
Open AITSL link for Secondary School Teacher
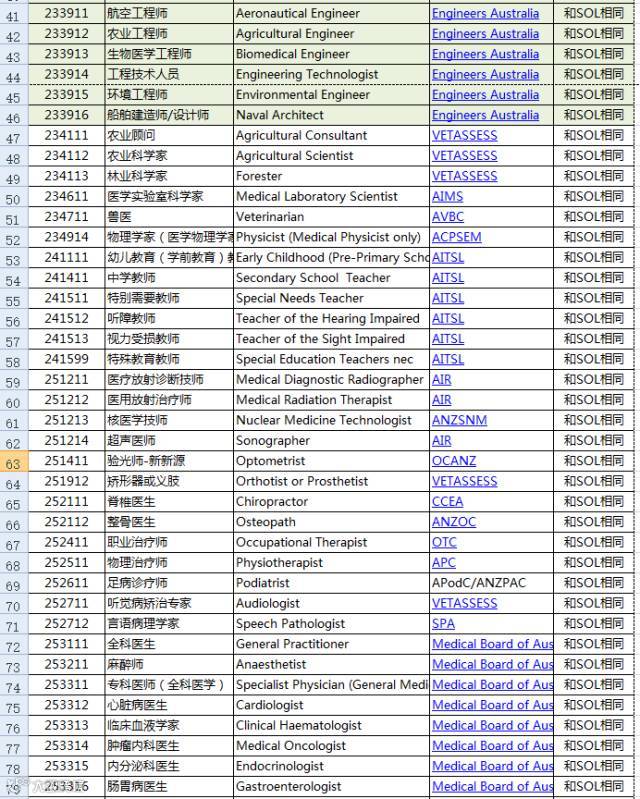coord(447,278)
